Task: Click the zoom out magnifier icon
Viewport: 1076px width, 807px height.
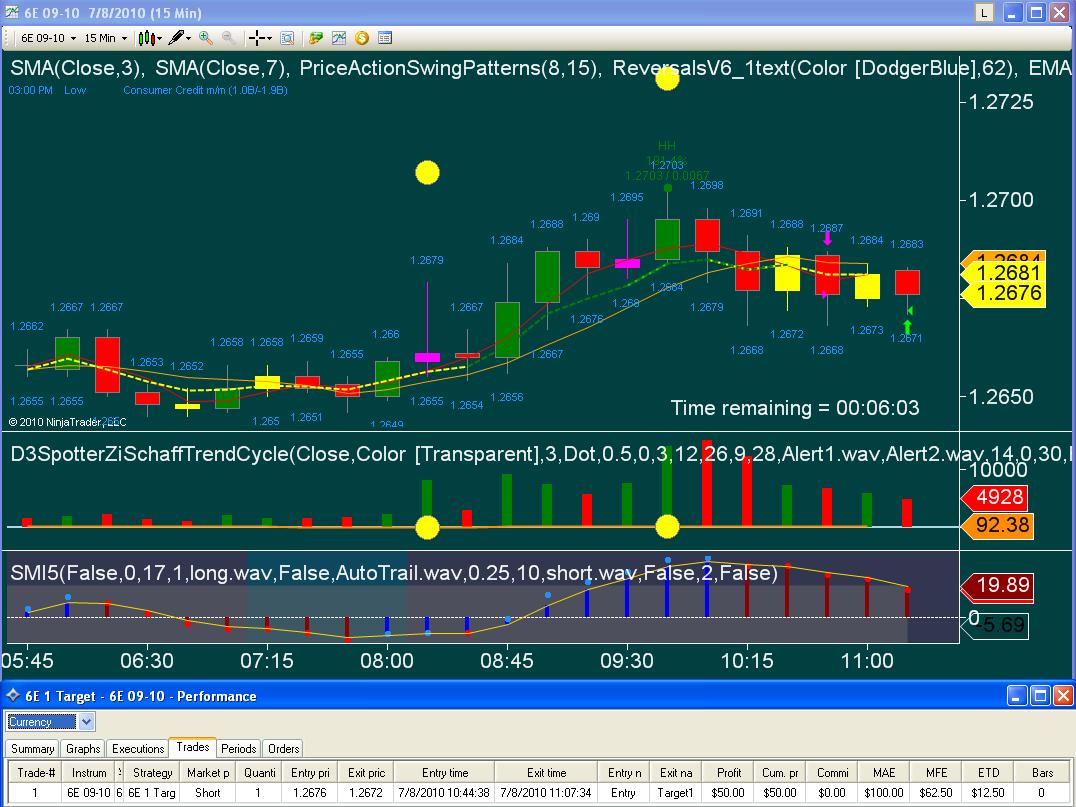Action: [x=229, y=38]
